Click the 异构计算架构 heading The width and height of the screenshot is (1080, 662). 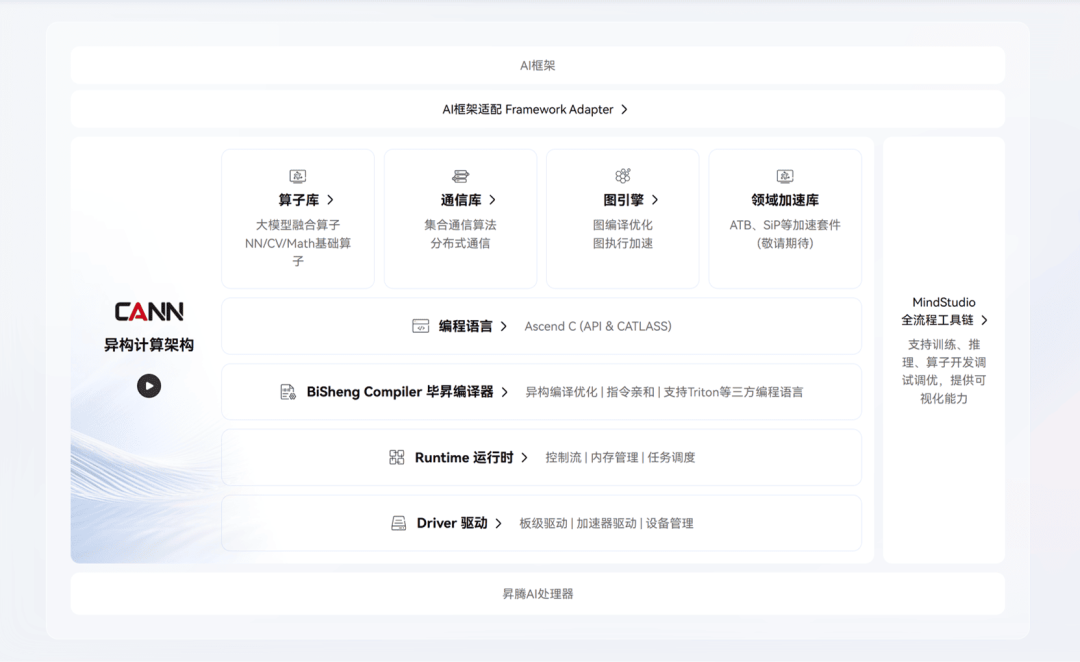(x=149, y=344)
